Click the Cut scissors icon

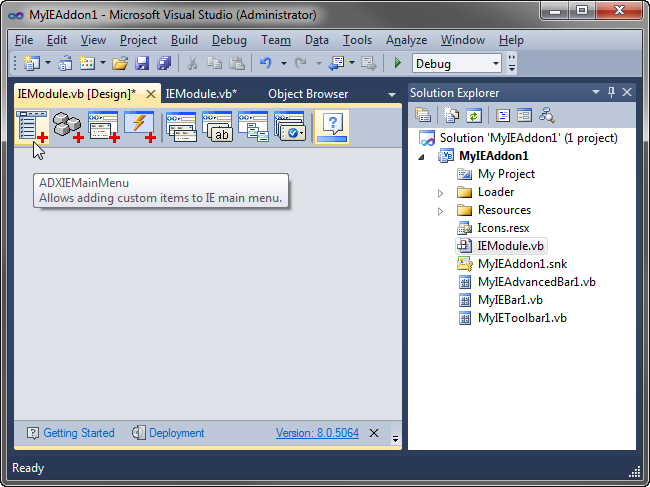(192, 63)
